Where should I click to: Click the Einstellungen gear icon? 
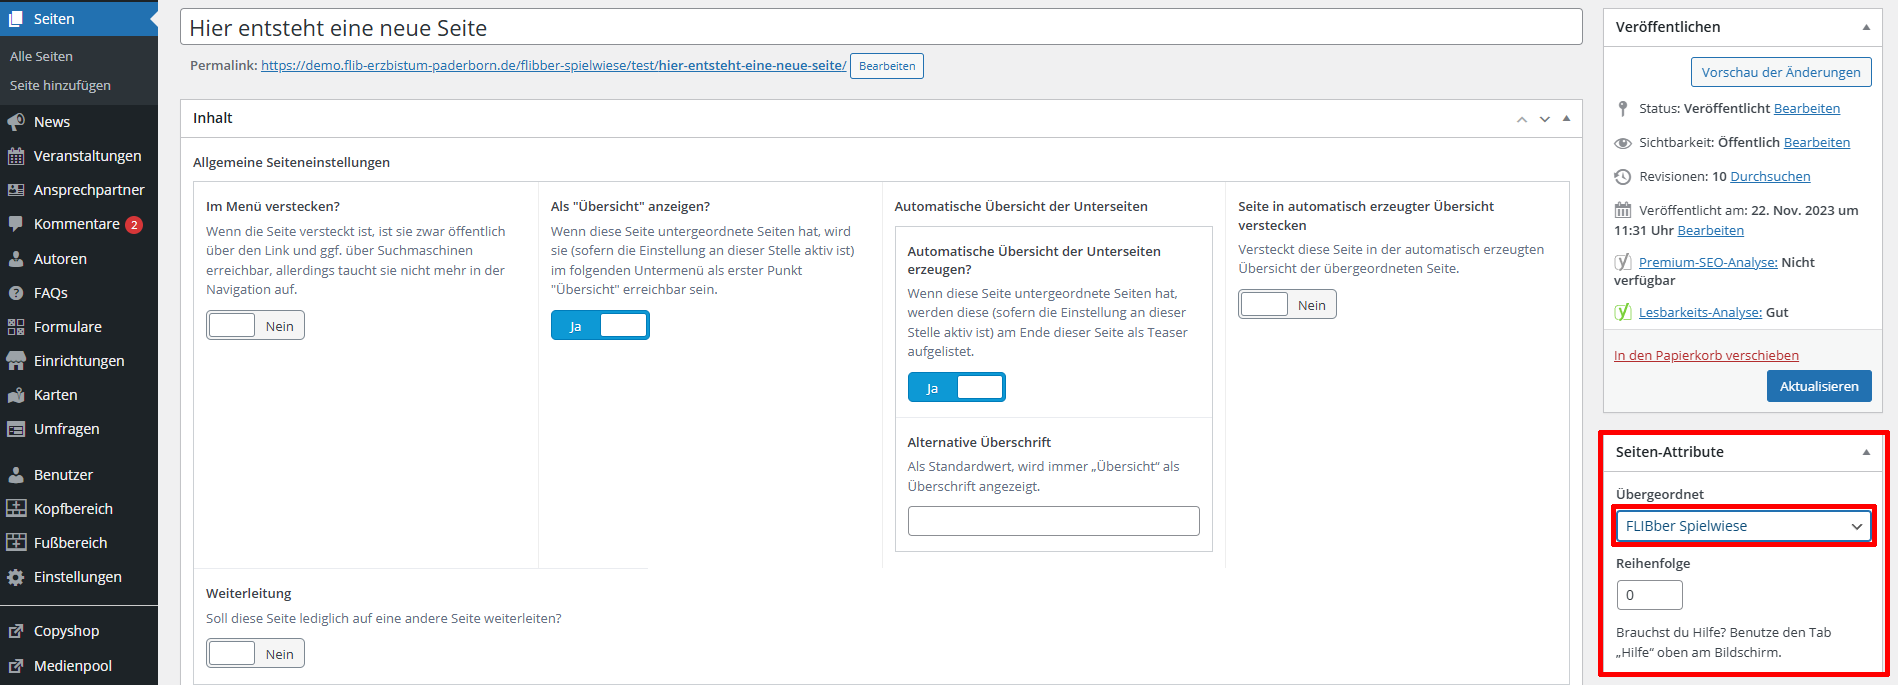click(x=16, y=577)
